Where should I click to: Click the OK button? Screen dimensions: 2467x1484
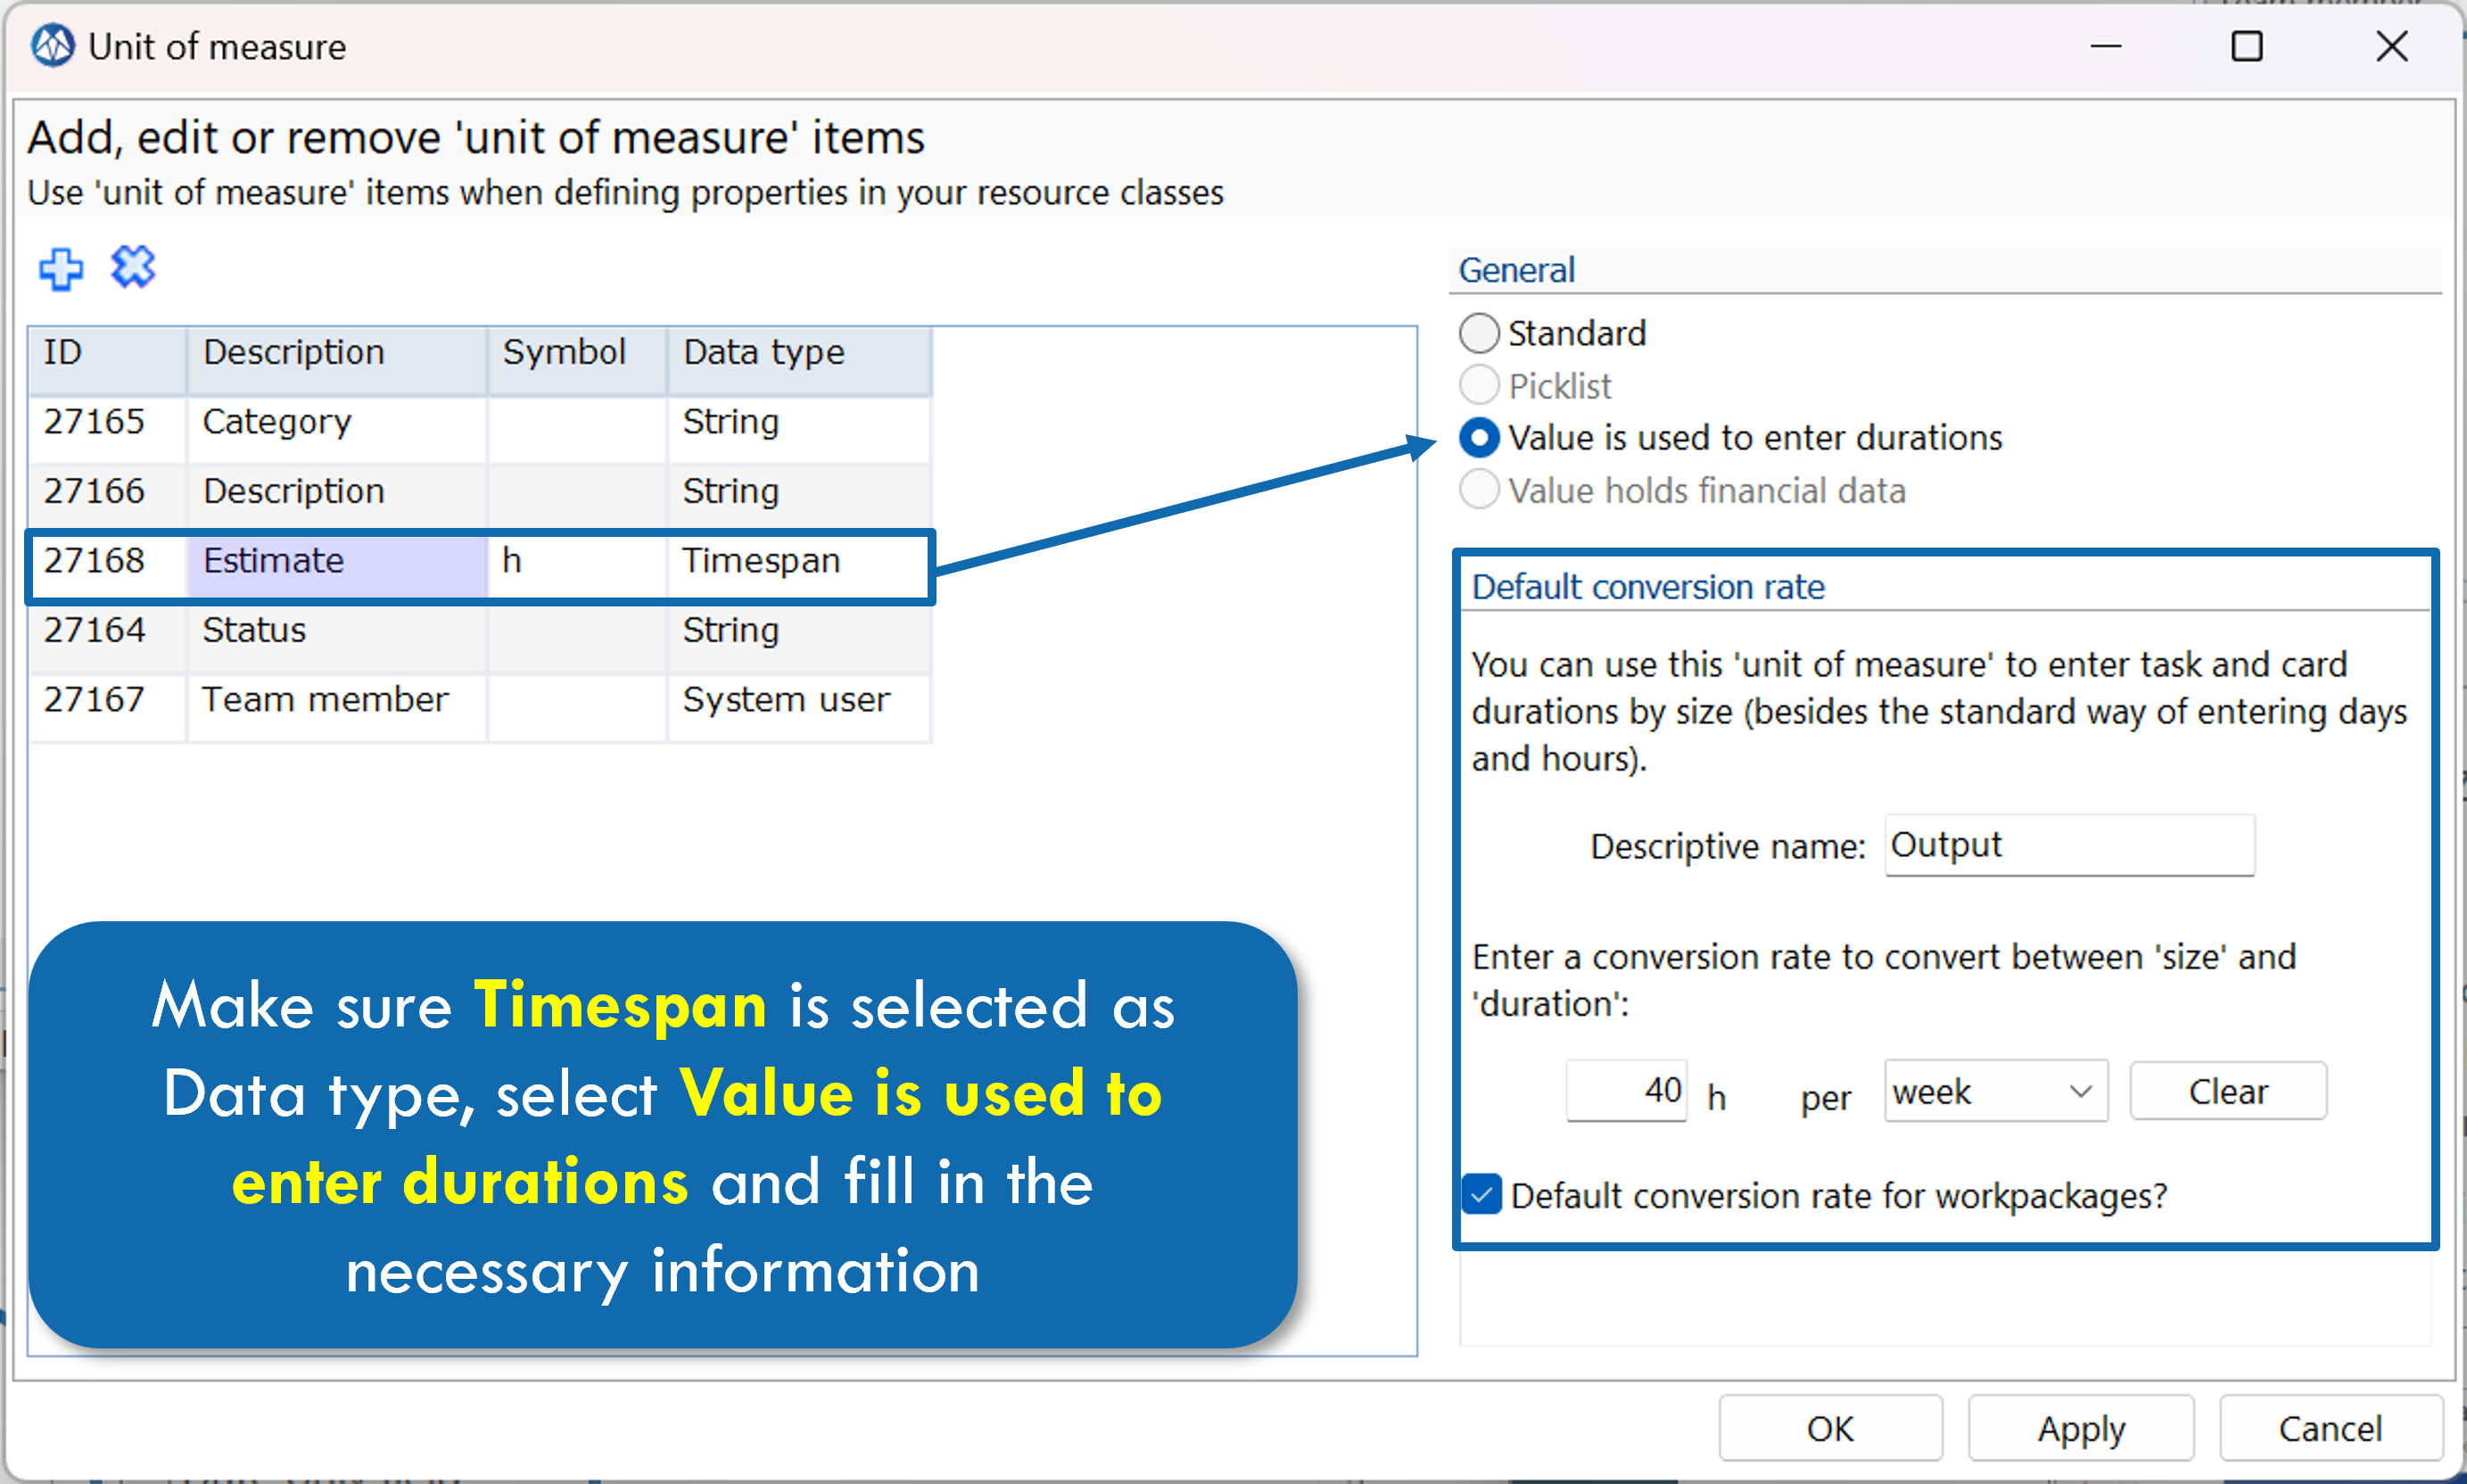(x=1830, y=1428)
